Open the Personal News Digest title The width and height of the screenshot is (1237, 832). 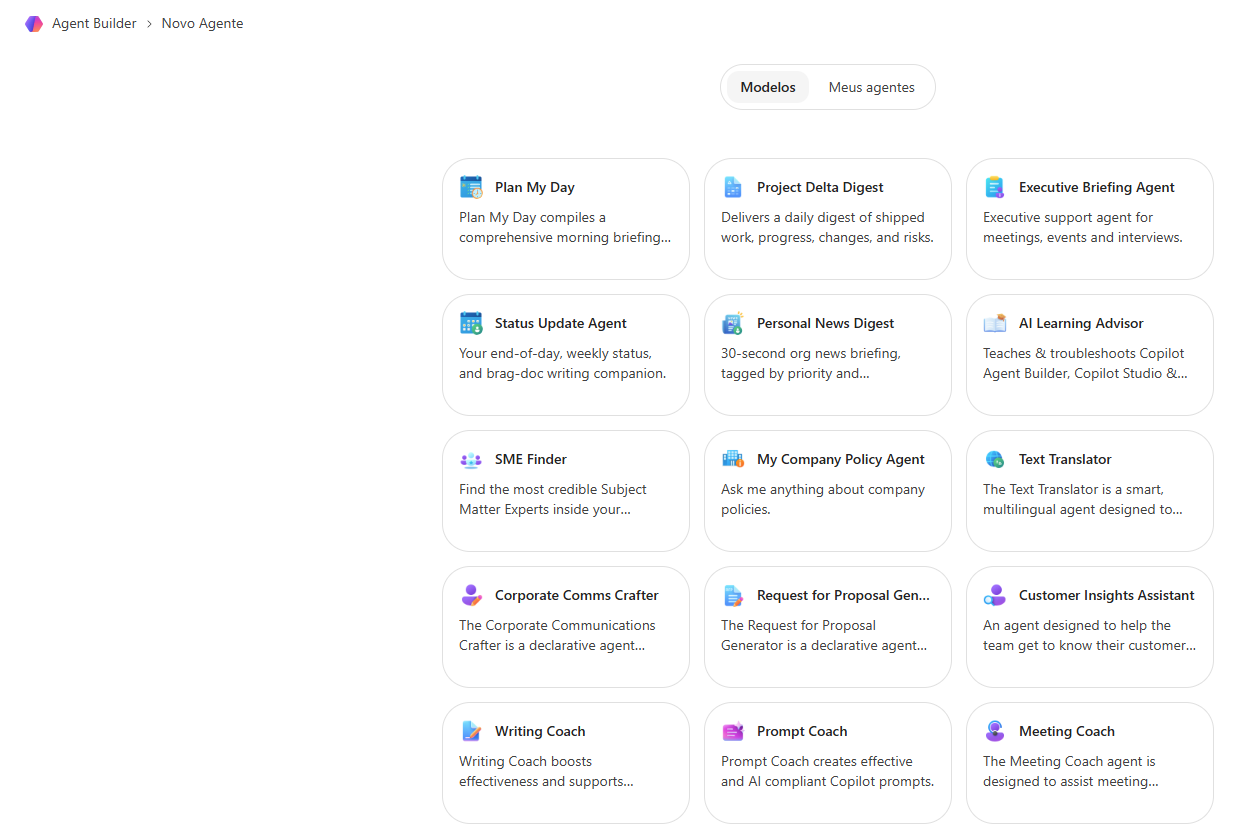[826, 323]
